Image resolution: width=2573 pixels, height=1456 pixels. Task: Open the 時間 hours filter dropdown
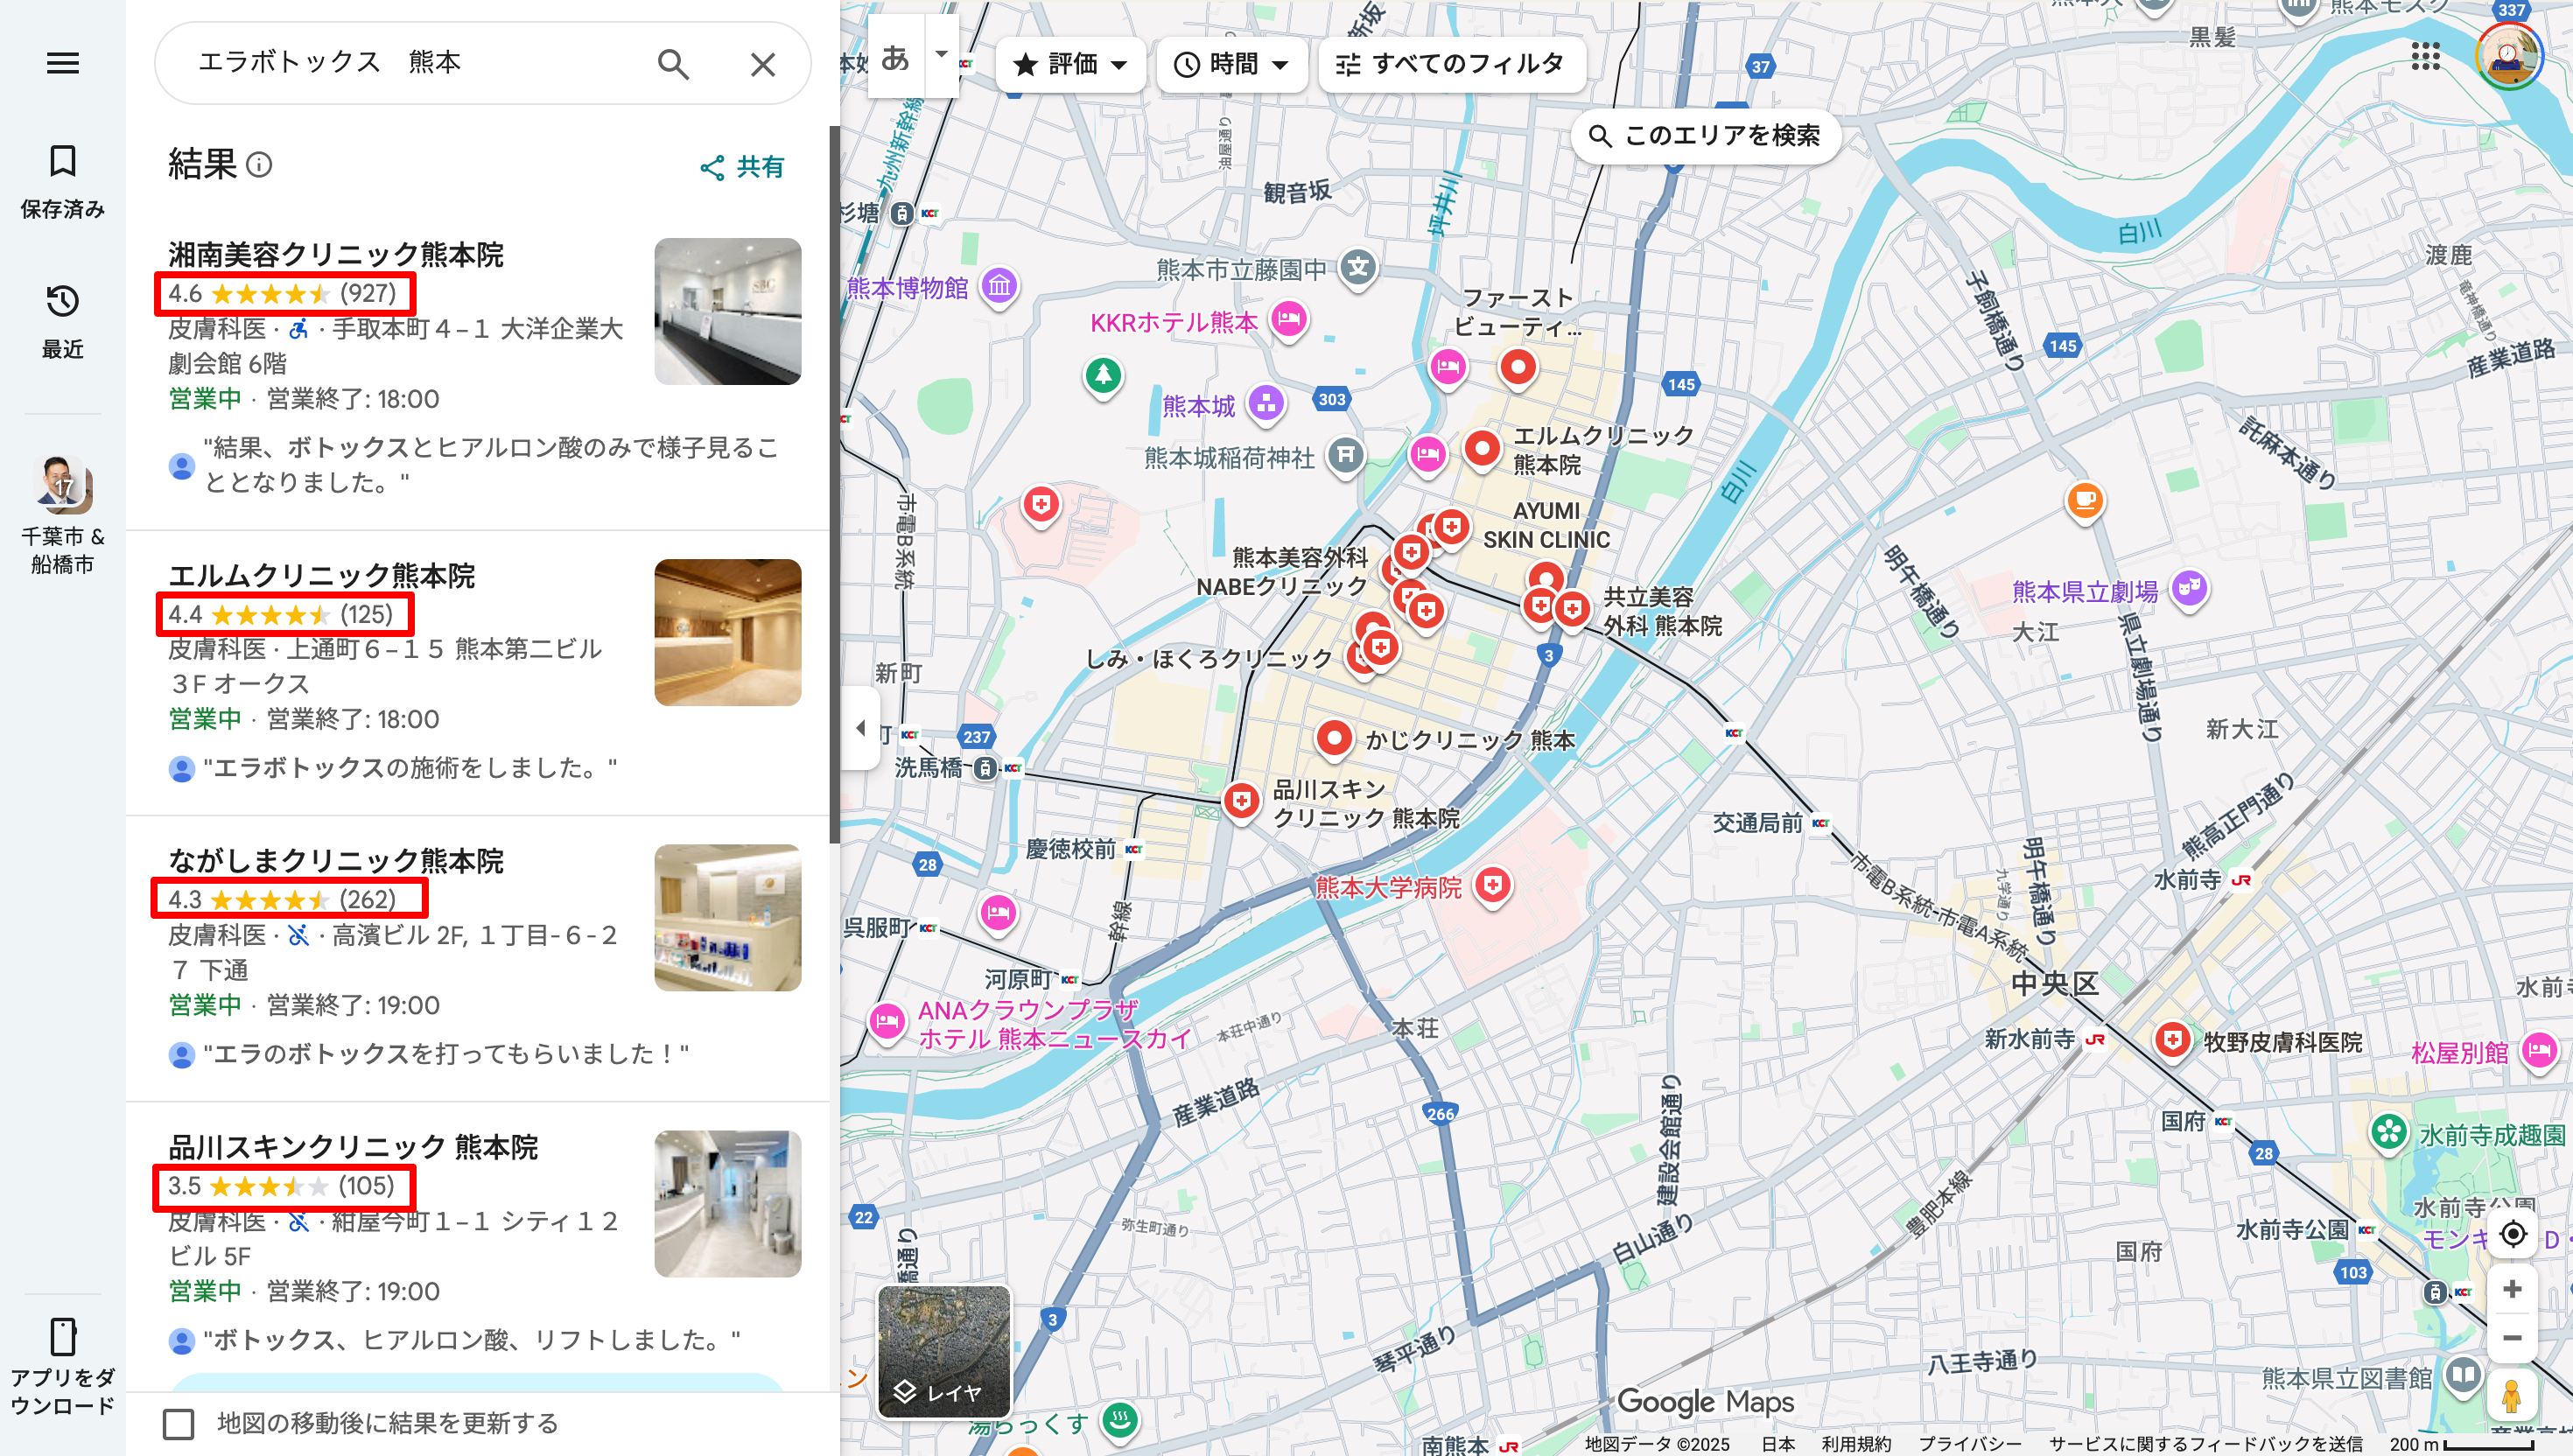[x=1231, y=65]
